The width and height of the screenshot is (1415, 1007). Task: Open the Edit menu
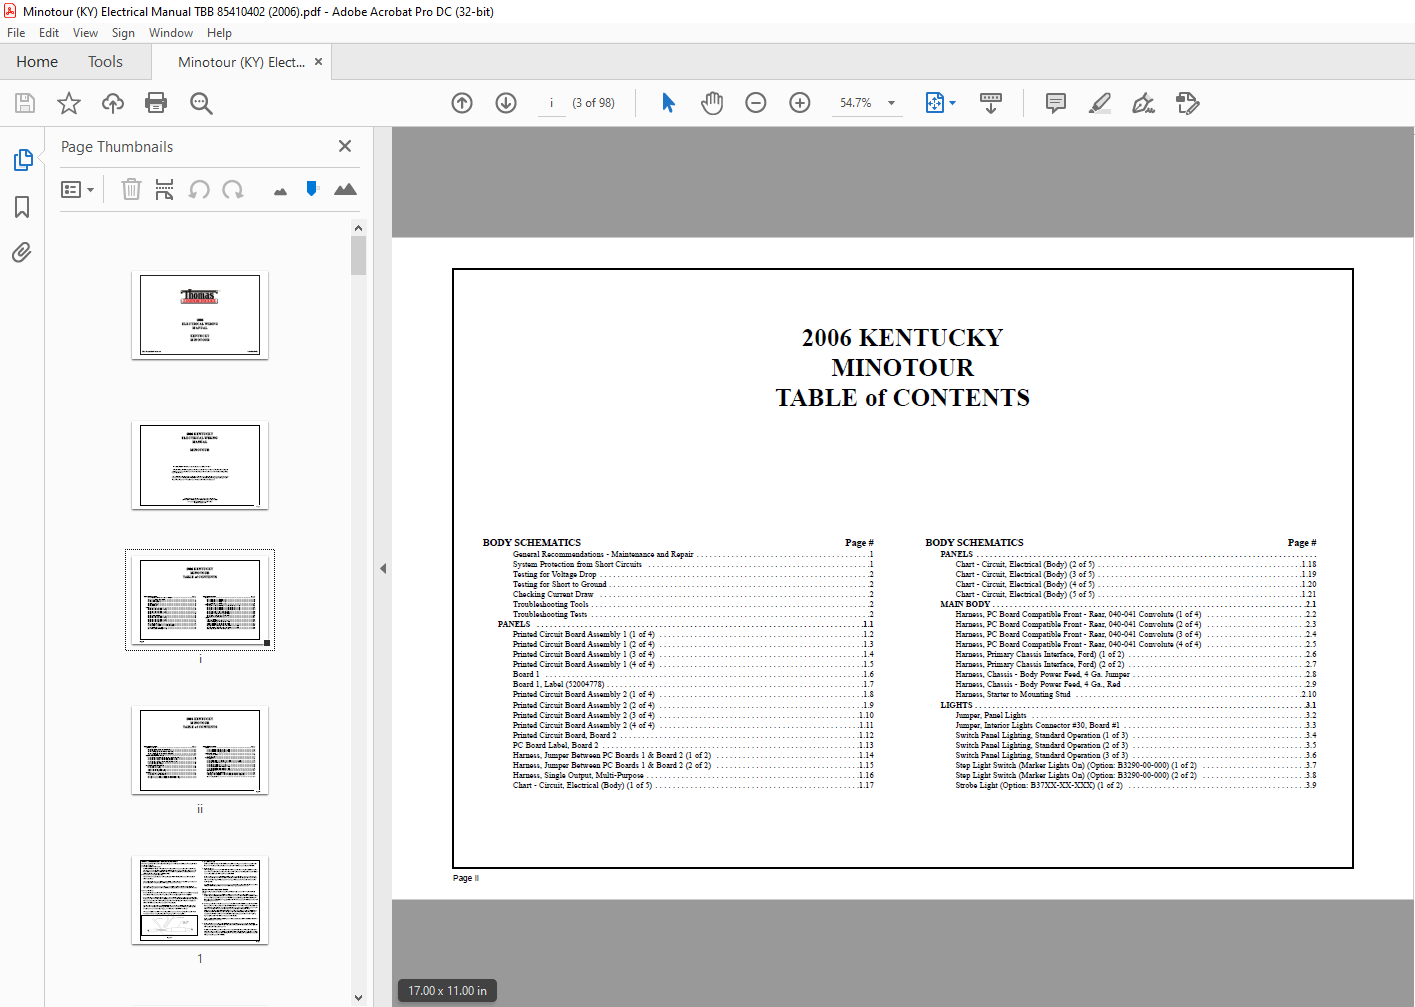(x=49, y=33)
